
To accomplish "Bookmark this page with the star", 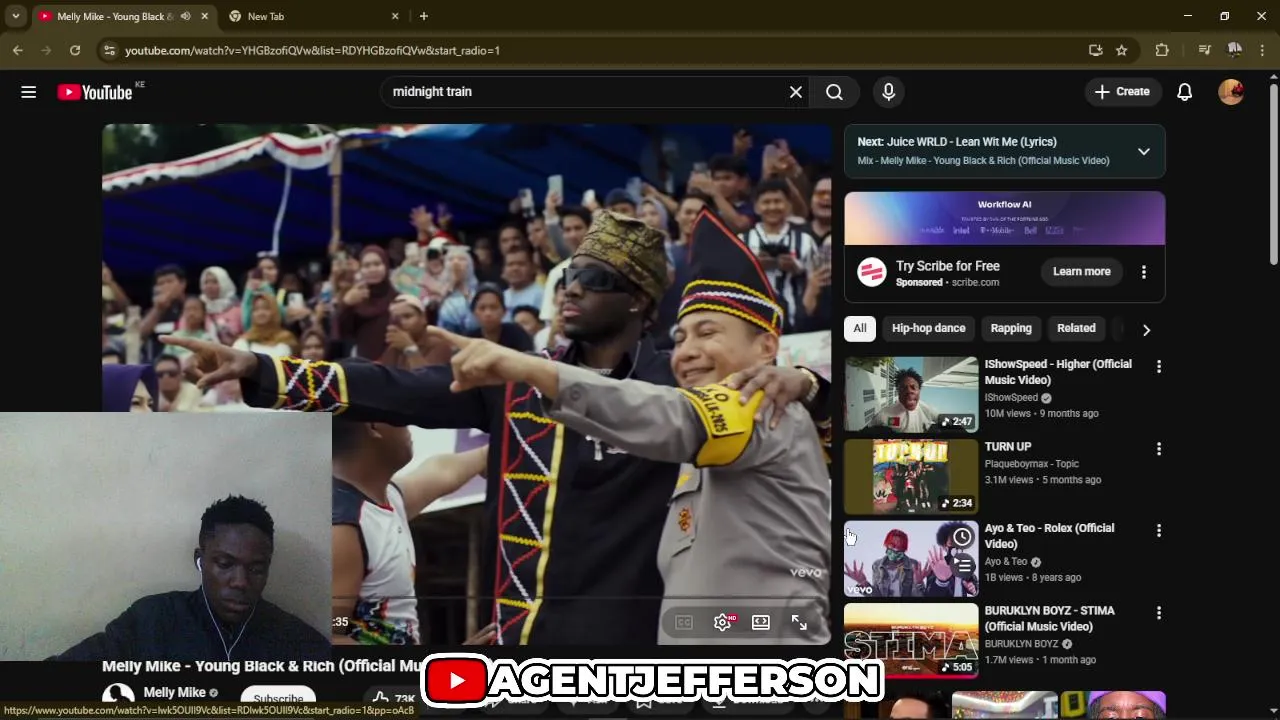I will (x=1122, y=50).
